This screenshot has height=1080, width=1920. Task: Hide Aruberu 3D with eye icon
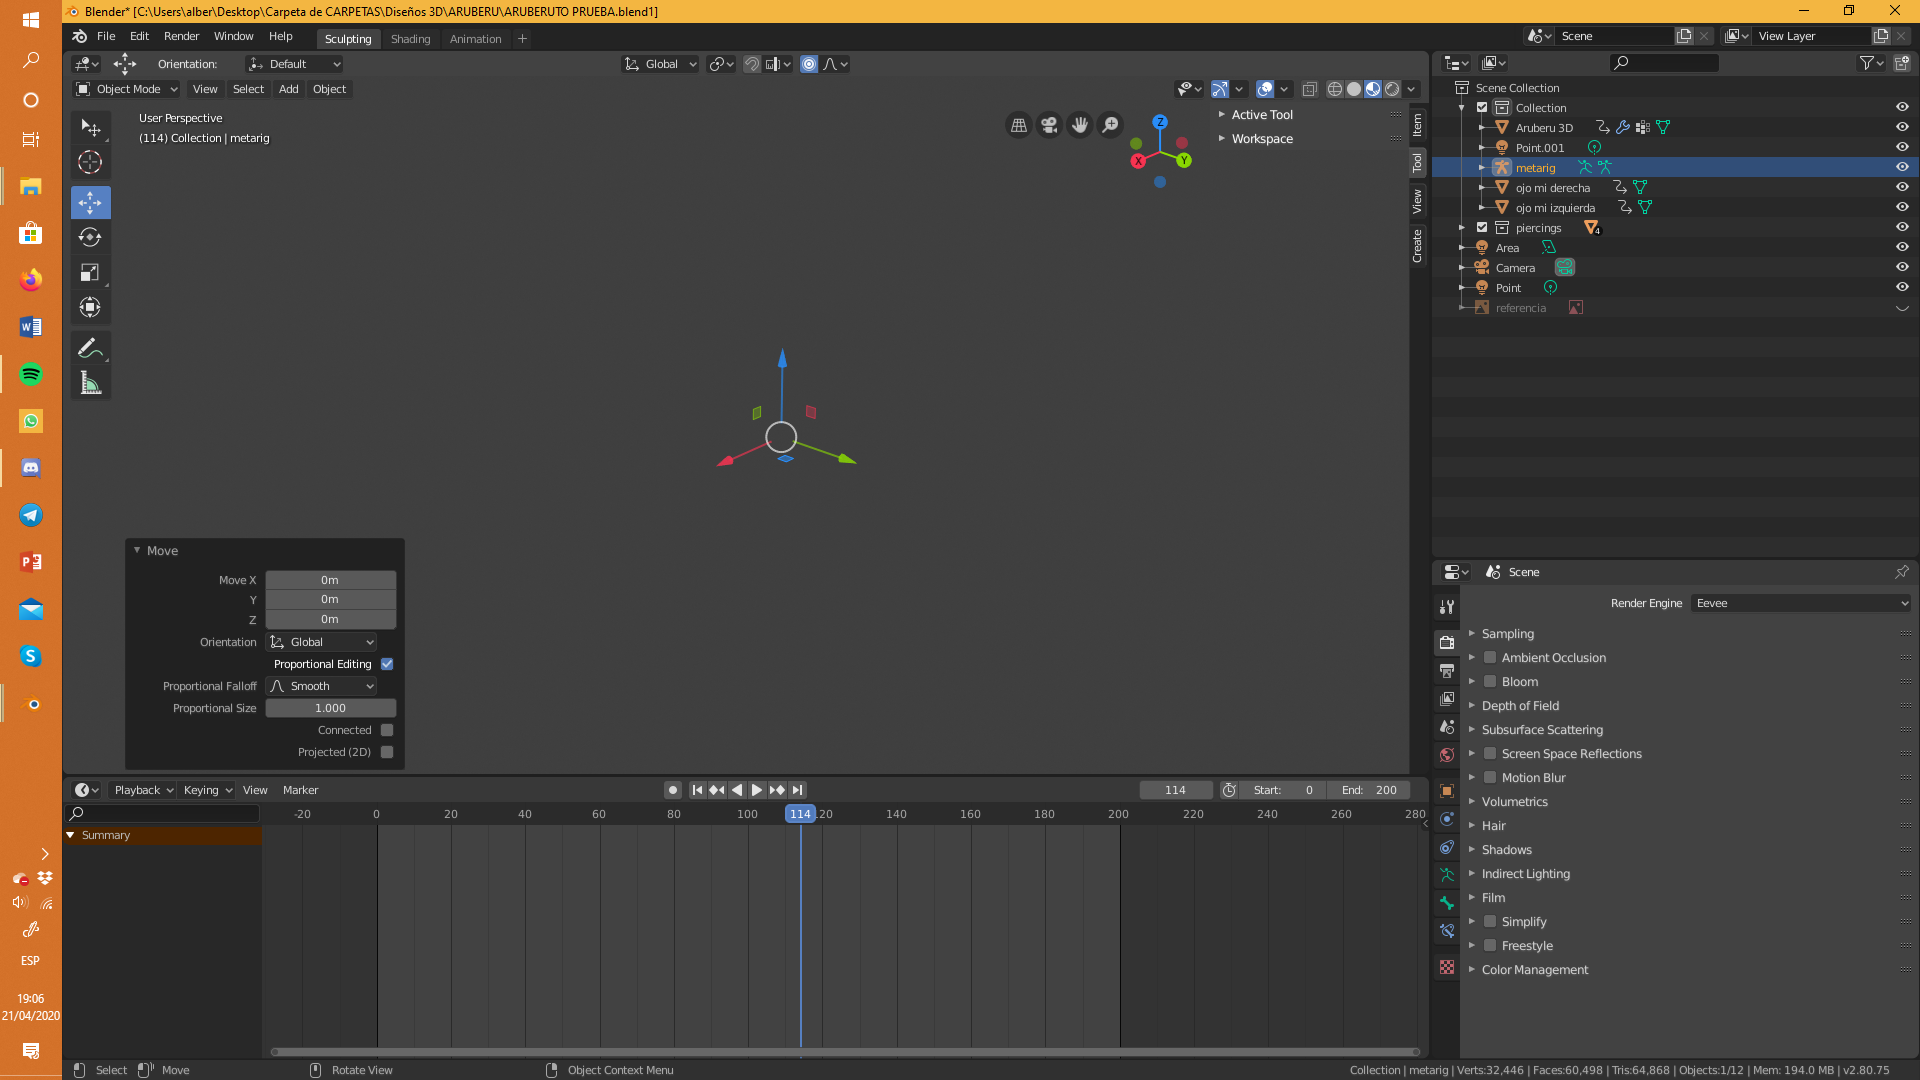pyautogui.click(x=1902, y=127)
